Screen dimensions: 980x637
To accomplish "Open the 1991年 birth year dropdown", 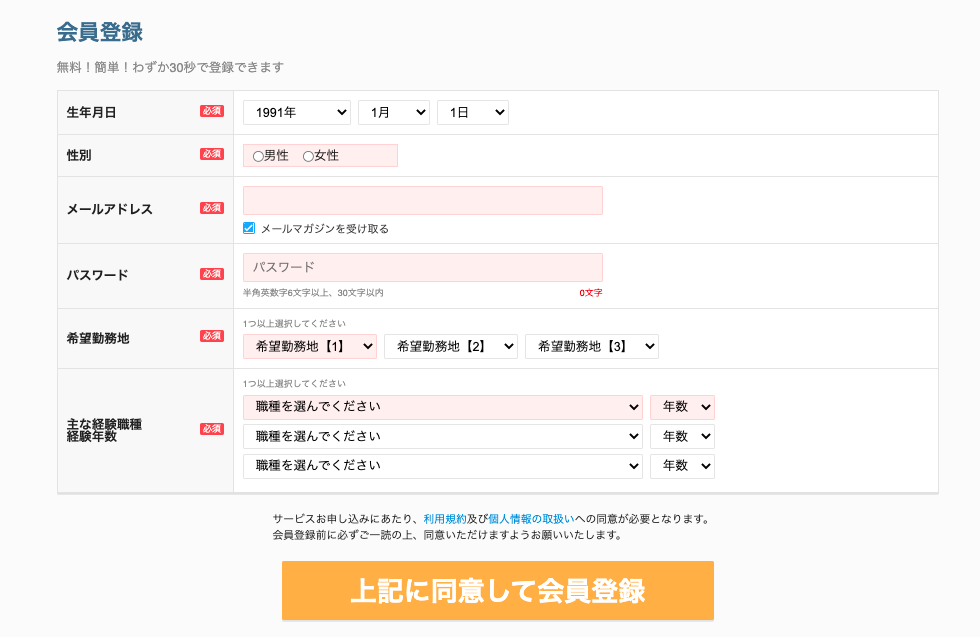I will pos(296,112).
